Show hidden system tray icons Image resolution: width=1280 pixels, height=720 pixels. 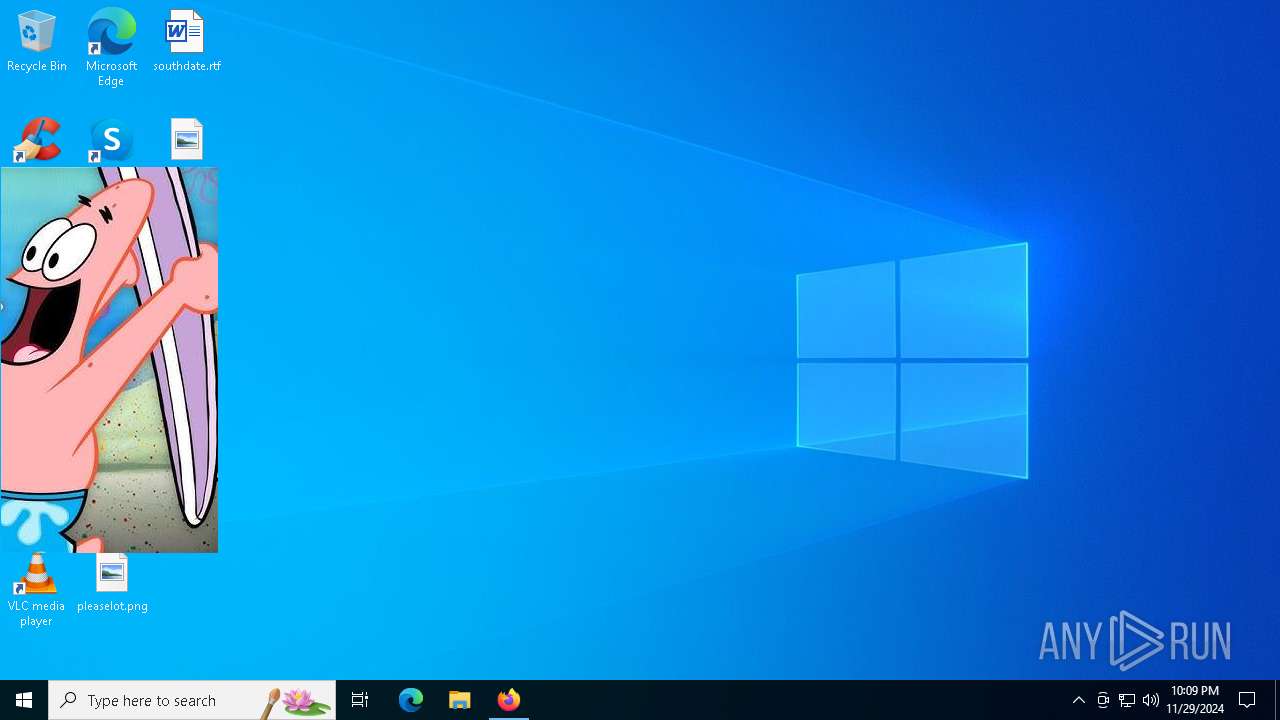click(1079, 700)
